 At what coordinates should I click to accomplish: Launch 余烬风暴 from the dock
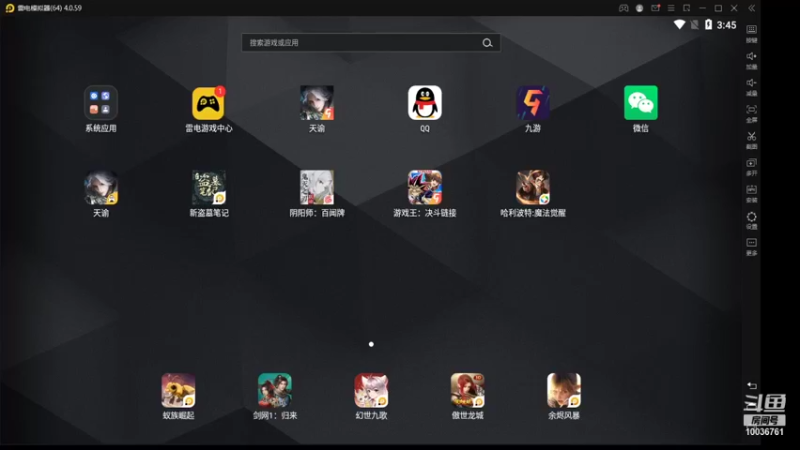tap(564, 390)
